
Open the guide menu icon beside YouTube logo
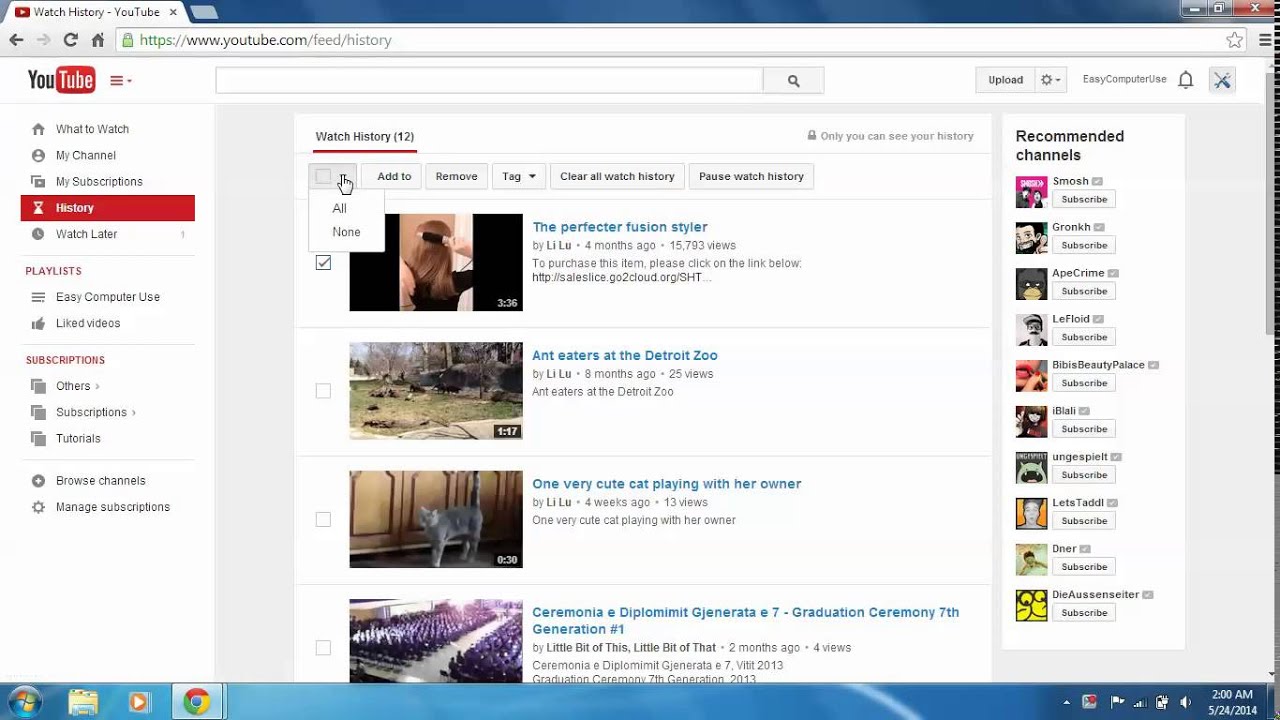coord(120,81)
